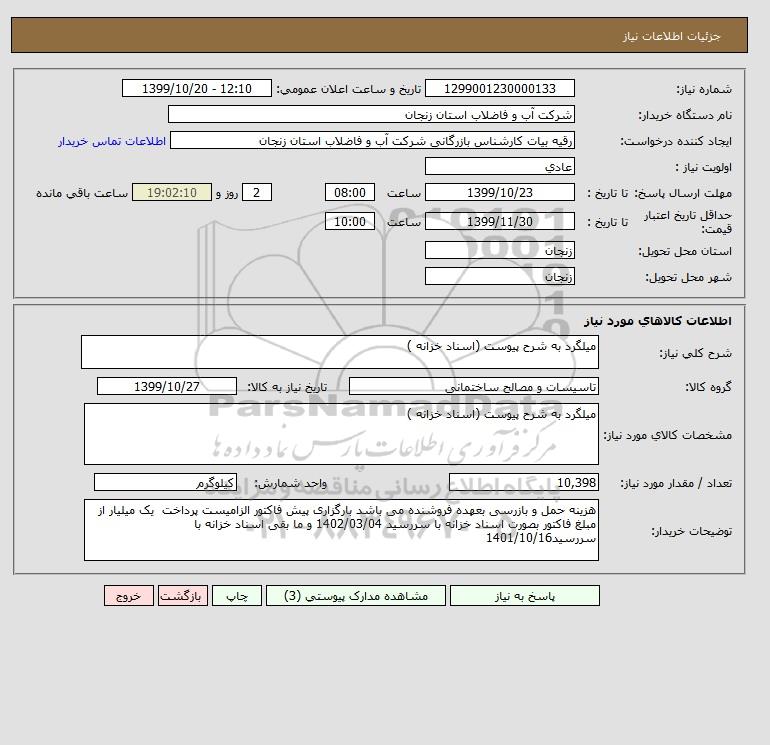This screenshot has width=770, height=745.
Task: Click the buyer name field شرکت آب و فاضلاب استان زنجان
Action: pyautogui.click(x=371, y=114)
